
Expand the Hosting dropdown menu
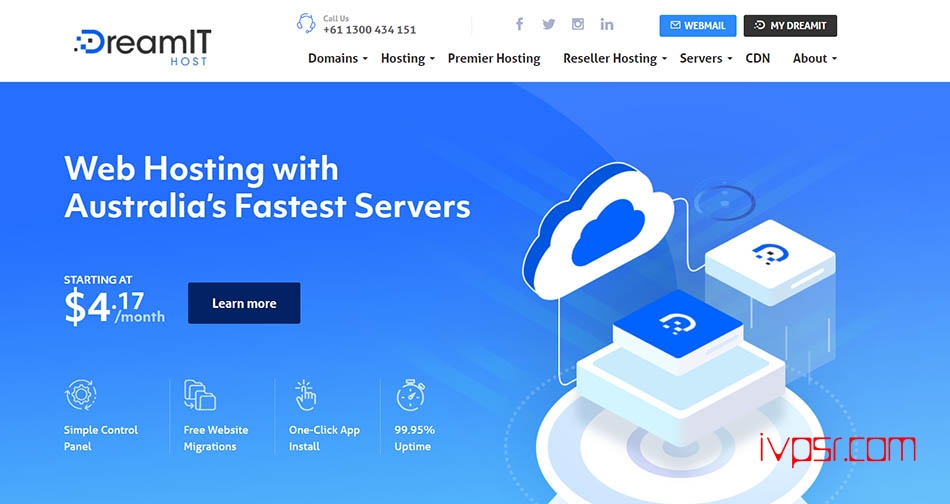click(x=408, y=58)
